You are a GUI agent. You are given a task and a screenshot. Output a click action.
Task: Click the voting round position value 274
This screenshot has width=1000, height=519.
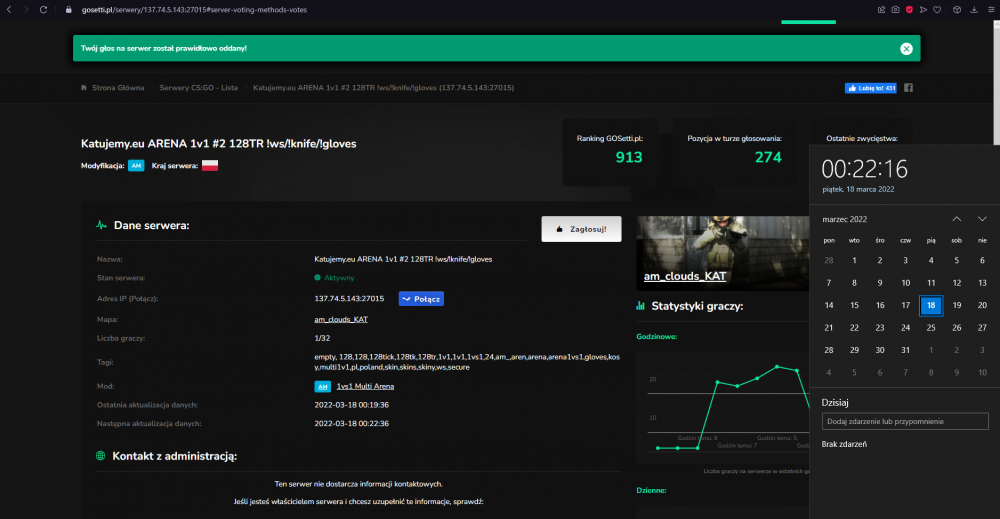coord(768,157)
